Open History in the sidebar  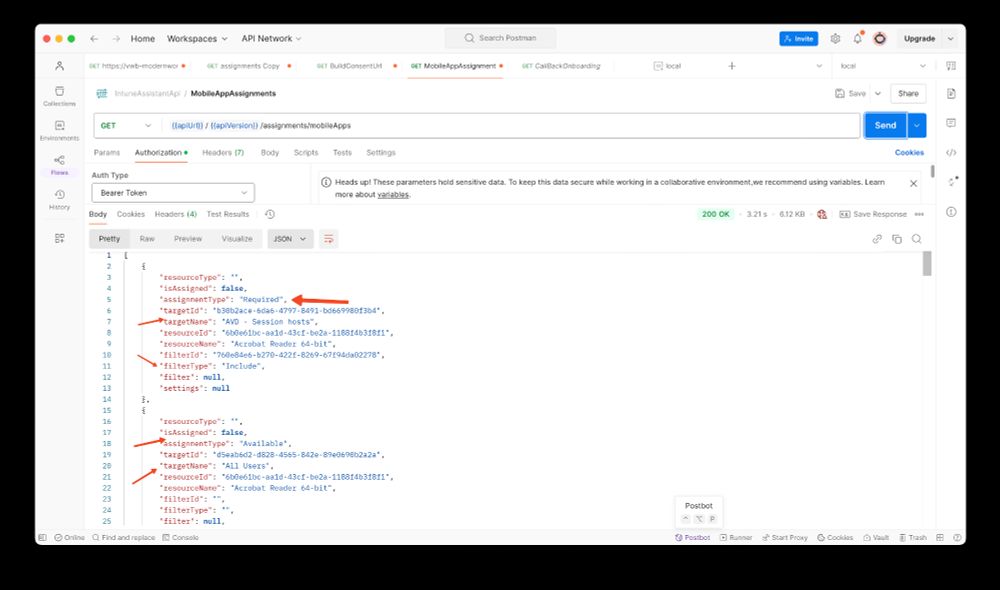[x=59, y=199]
